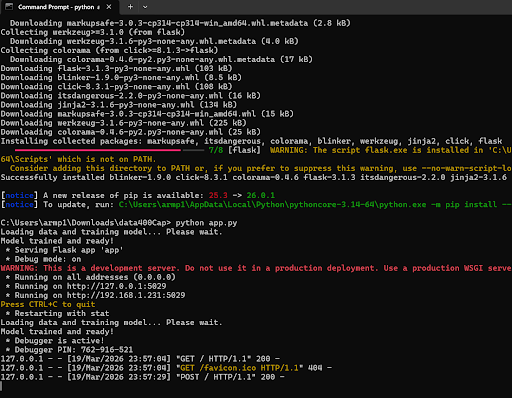Close the Command Prompt - python tab
Image resolution: width=512 pixels, height=398 pixels.
[x=109, y=7]
